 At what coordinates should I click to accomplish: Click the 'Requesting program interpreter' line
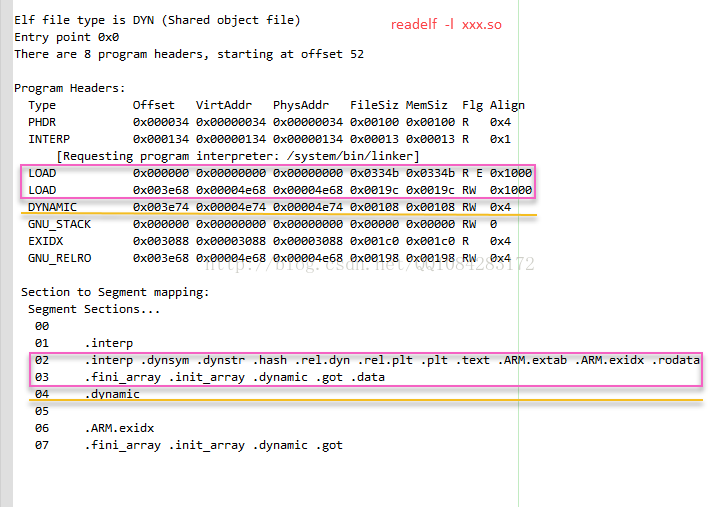[238, 156]
